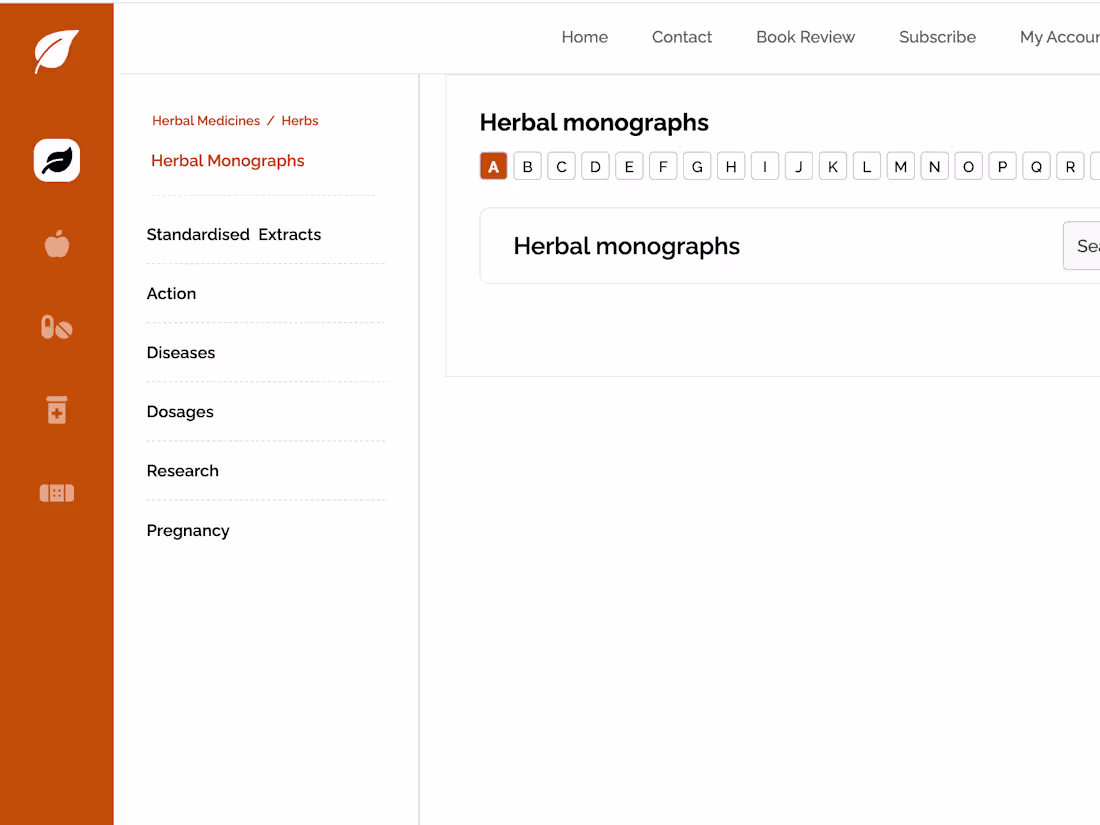Go to the Diseases section
This screenshot has height=825, width=1100.
point(181,353)
